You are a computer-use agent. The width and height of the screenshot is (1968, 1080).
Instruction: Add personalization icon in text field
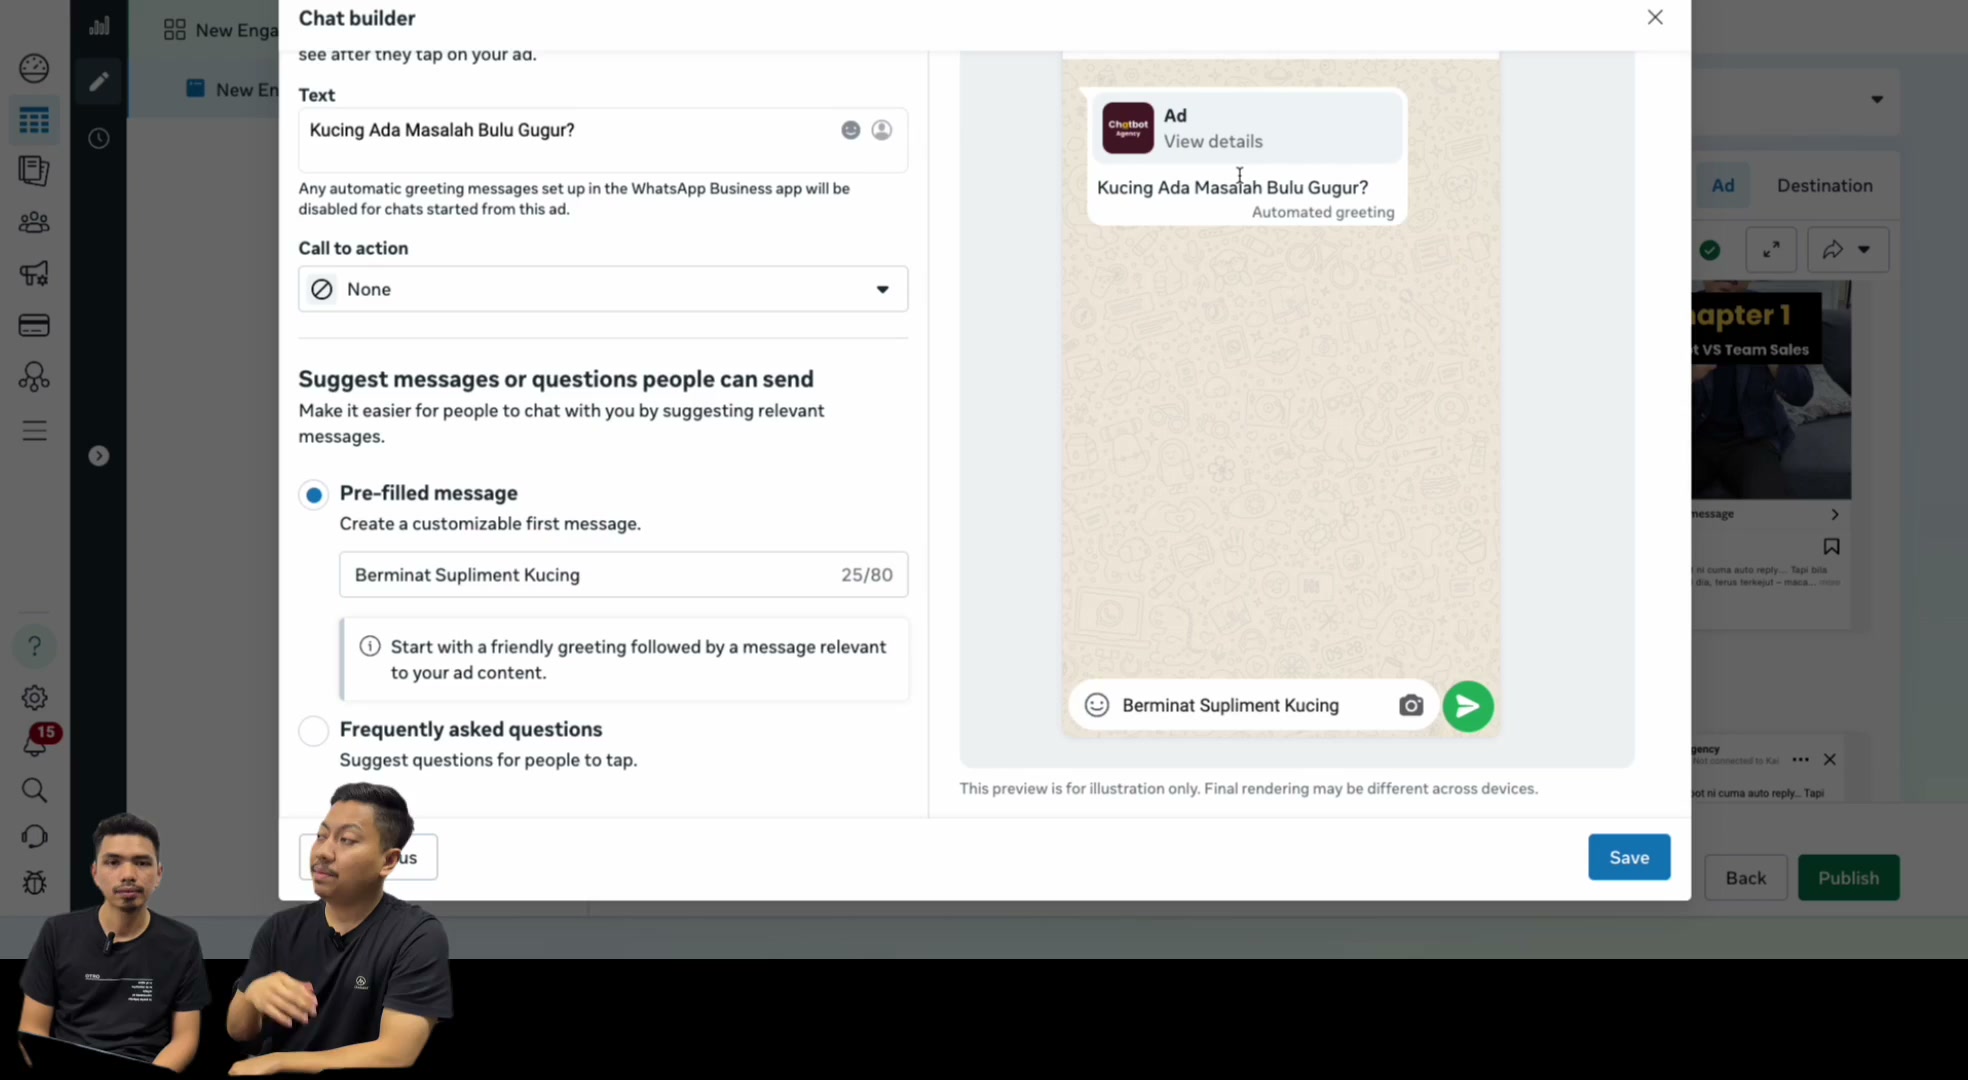pyautogui.click(x=881, y=130)
